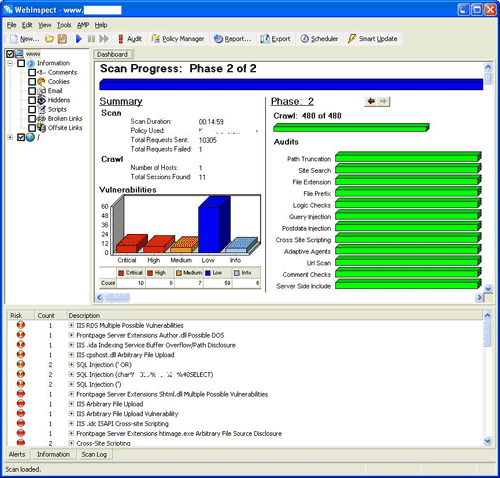Switch to the Information tab

point(53,454)
